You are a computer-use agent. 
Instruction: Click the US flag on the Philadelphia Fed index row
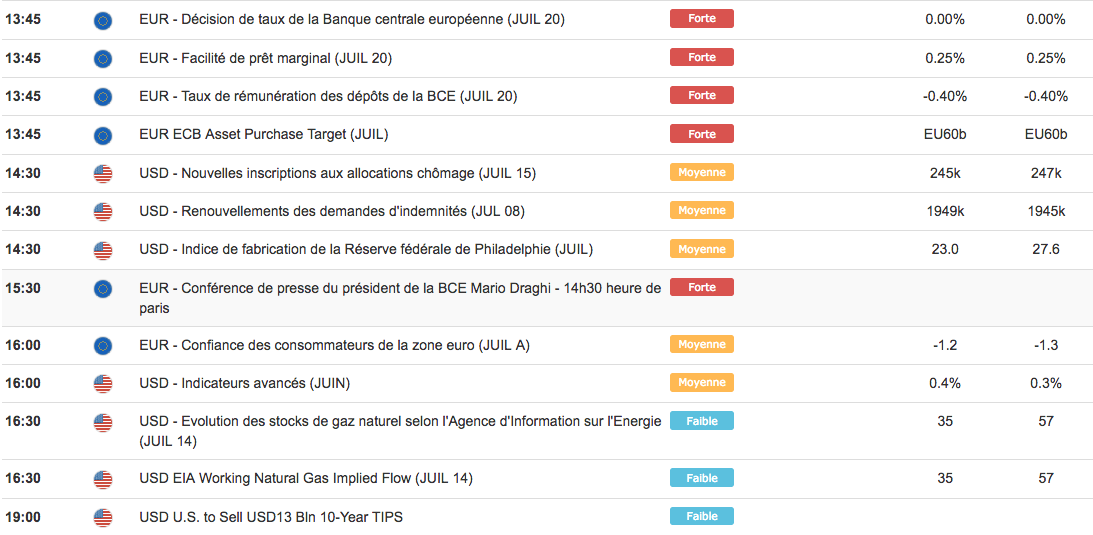[x=103, y=250]
